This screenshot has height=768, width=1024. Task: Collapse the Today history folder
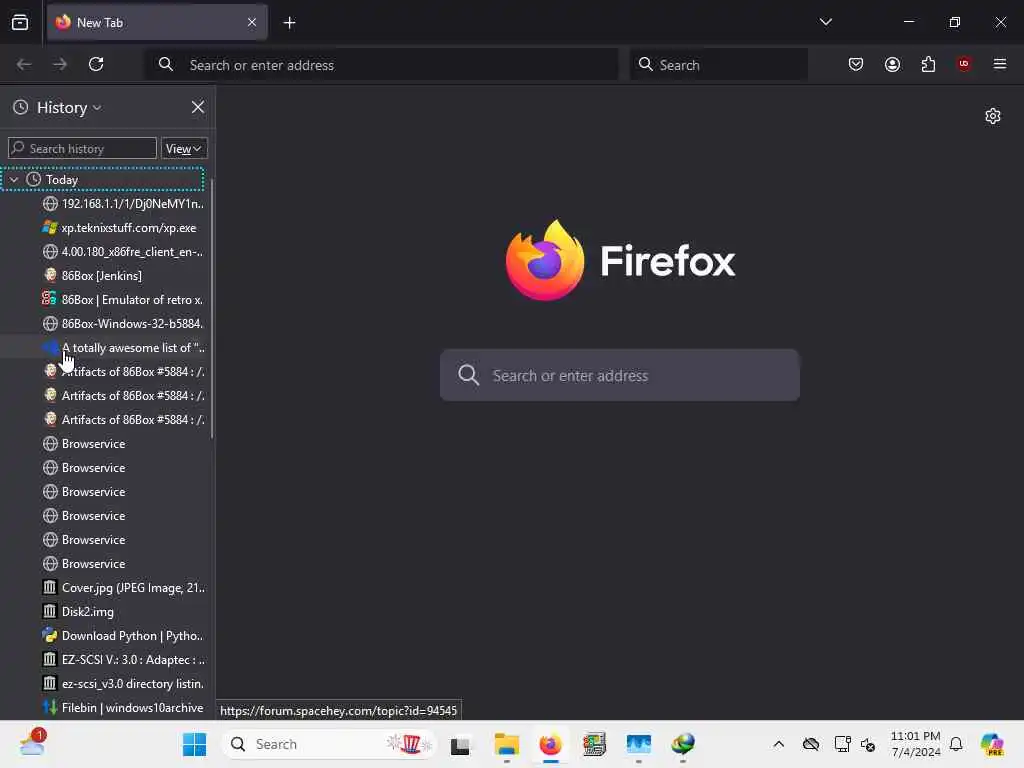click(14, 180)
